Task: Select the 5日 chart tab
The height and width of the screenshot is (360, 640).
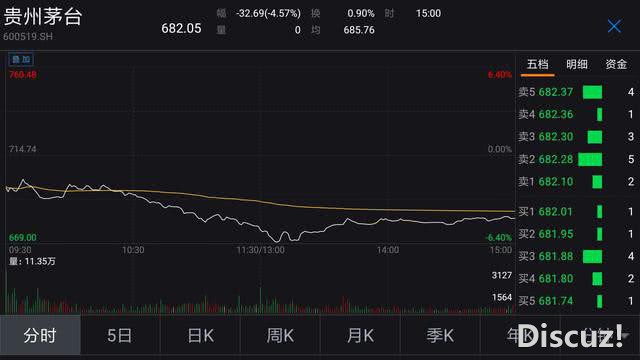Action: point(120,336)
